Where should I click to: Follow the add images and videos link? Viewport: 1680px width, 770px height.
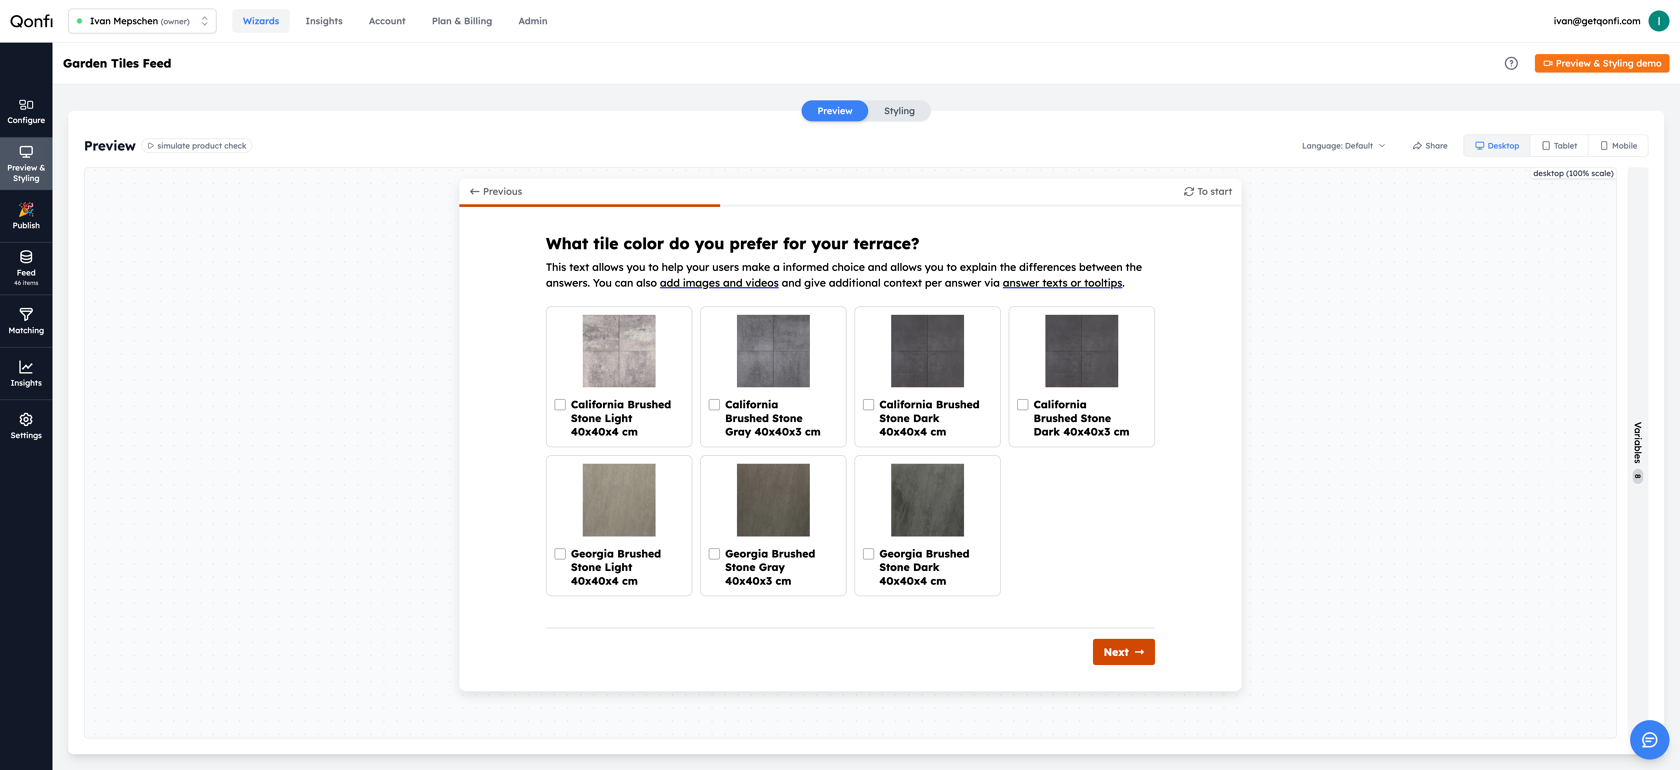[x=719, y=283]
